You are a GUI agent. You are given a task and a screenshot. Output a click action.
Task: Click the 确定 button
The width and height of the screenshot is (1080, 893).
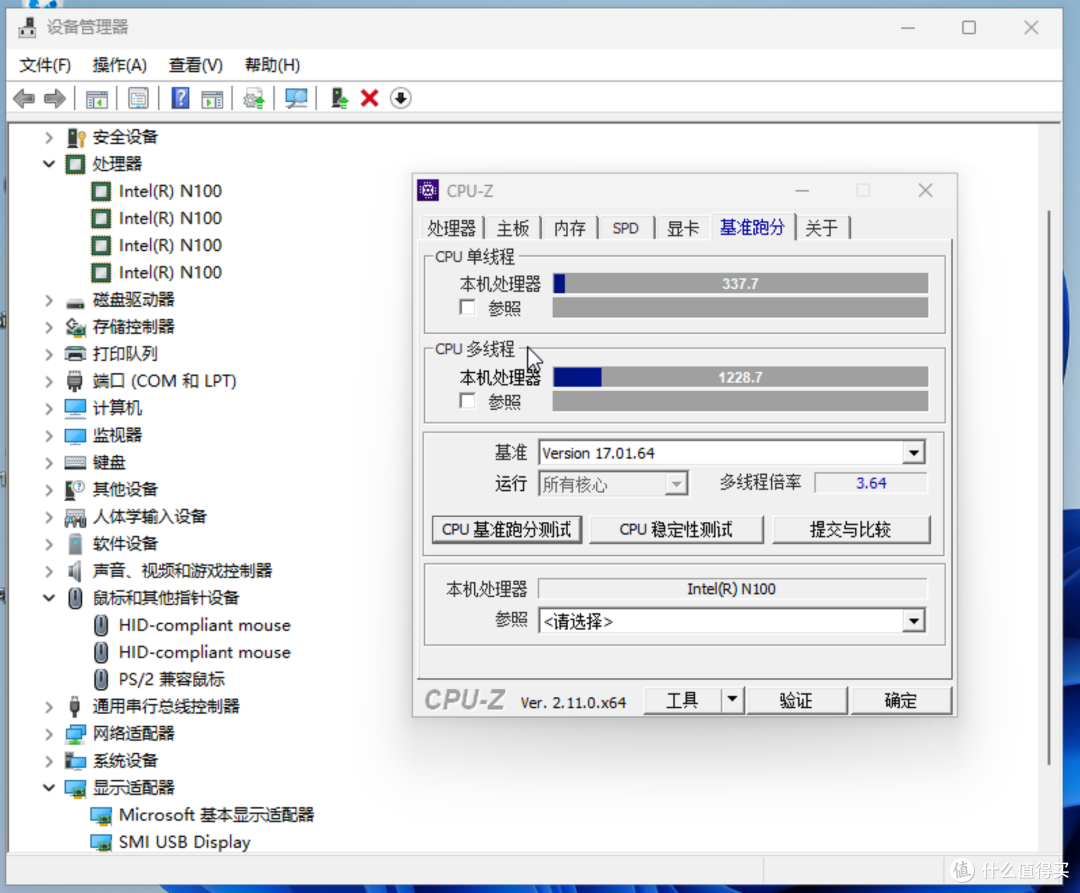(x=900, y=700)
